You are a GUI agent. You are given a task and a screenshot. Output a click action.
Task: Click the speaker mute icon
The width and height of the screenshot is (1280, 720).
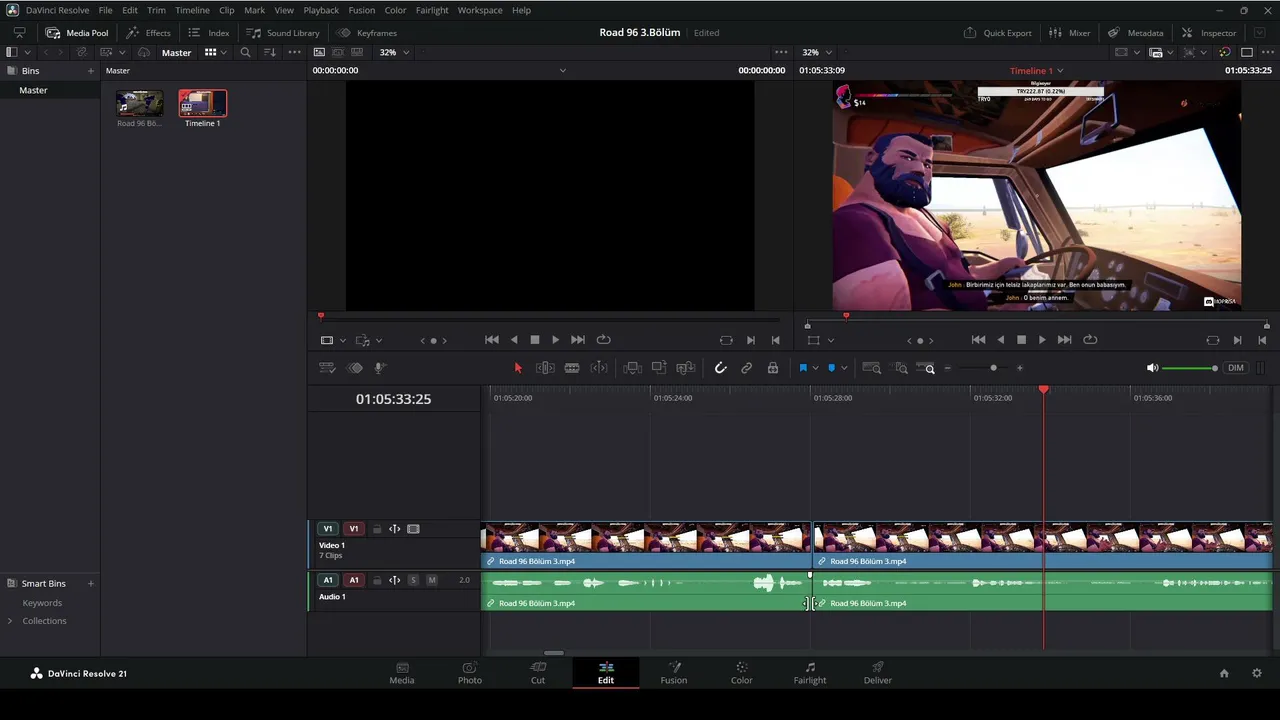[x=1152, y=368]
